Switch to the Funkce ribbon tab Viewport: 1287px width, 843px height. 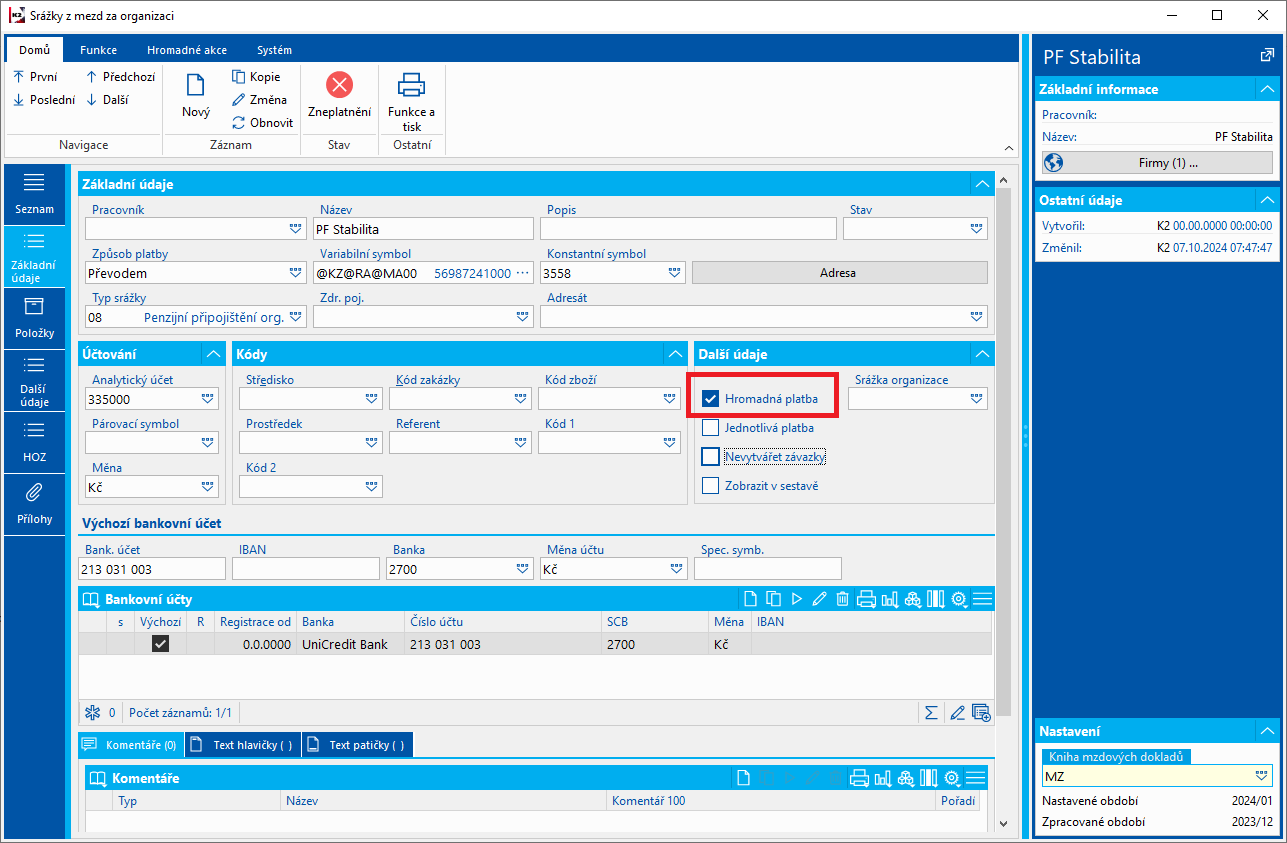tap(99, 50)
